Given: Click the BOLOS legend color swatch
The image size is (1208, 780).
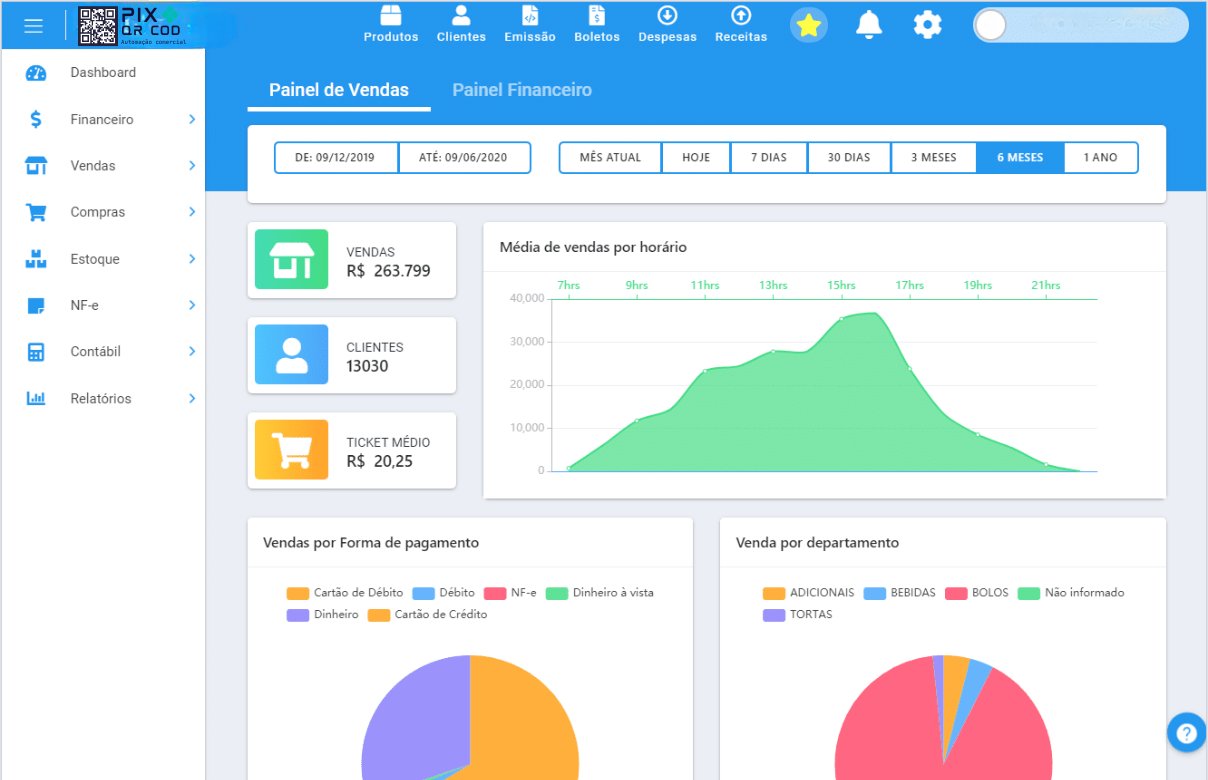Looking at the screenshot, I should click(956, 593).
